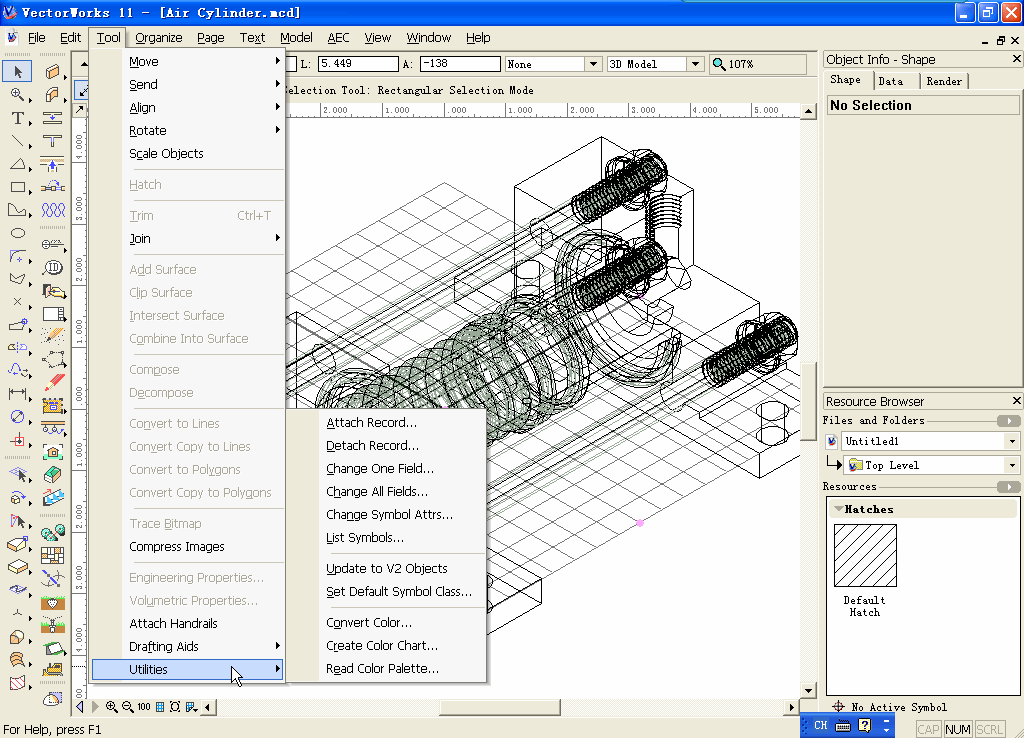Select the Default Hatch thumbnail
The image size is (1024, 738).
pos(865,556)
